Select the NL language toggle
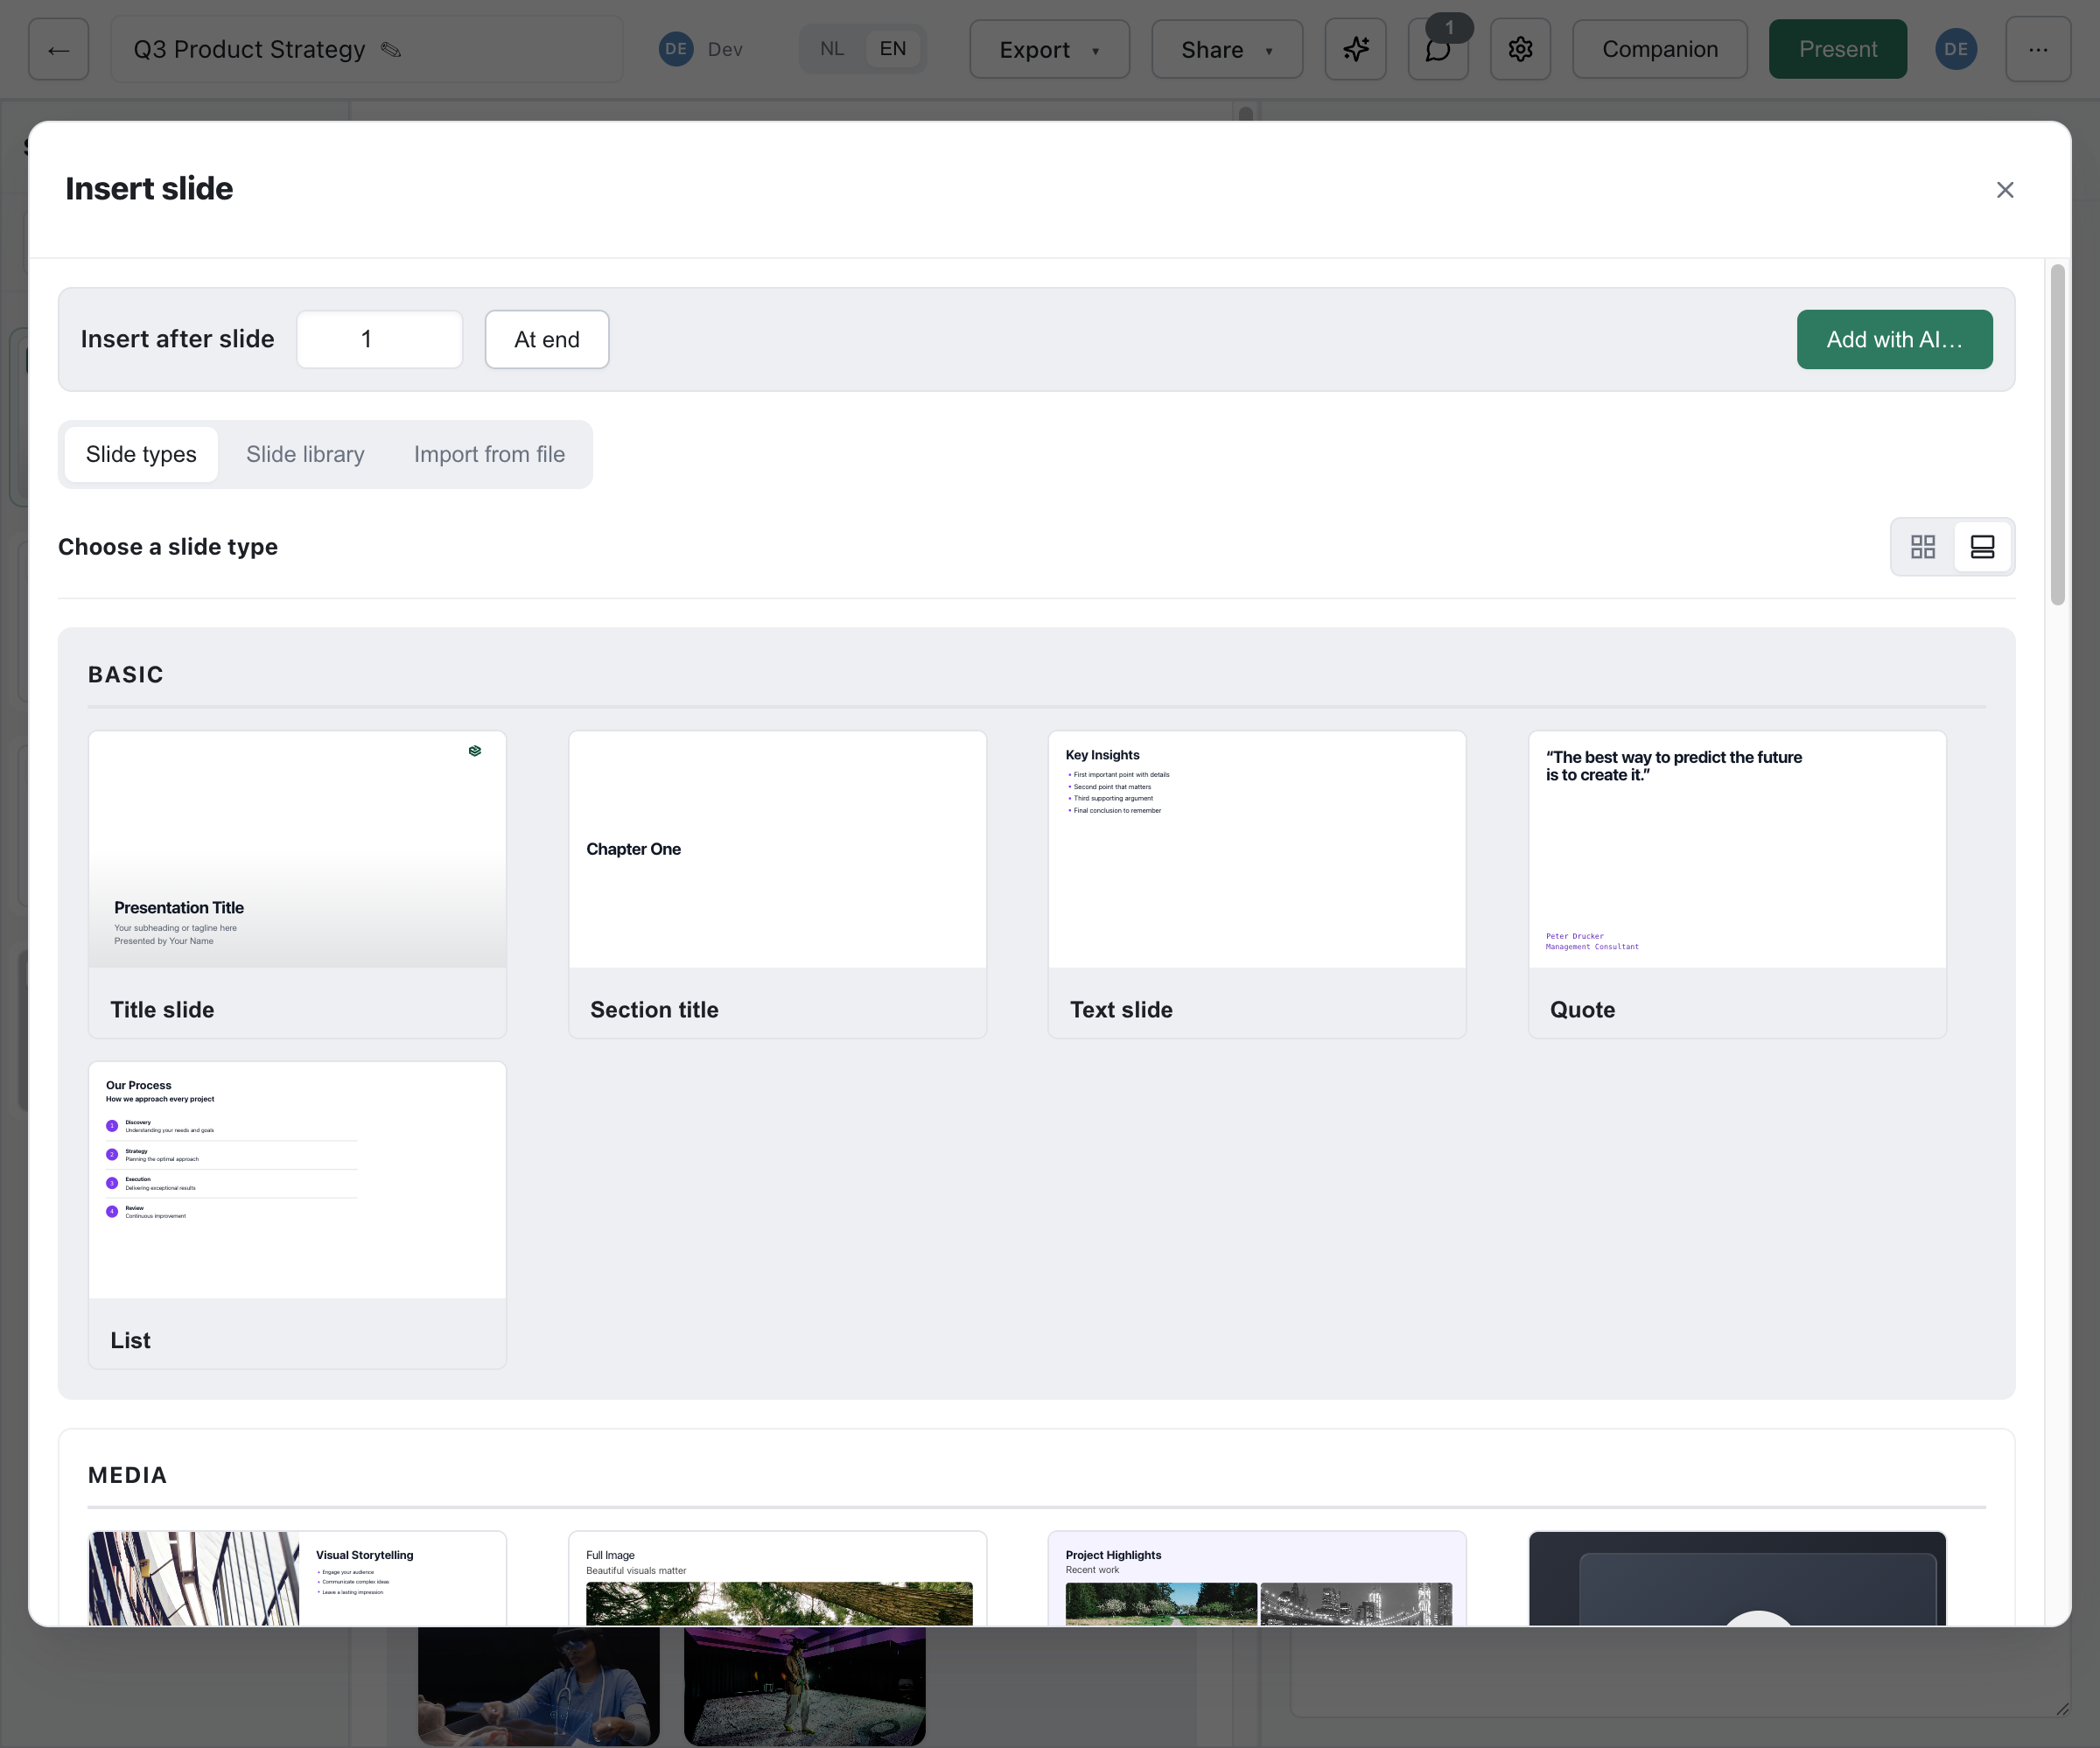This screenshot has height=1748, width=2100. pos(832,49)
